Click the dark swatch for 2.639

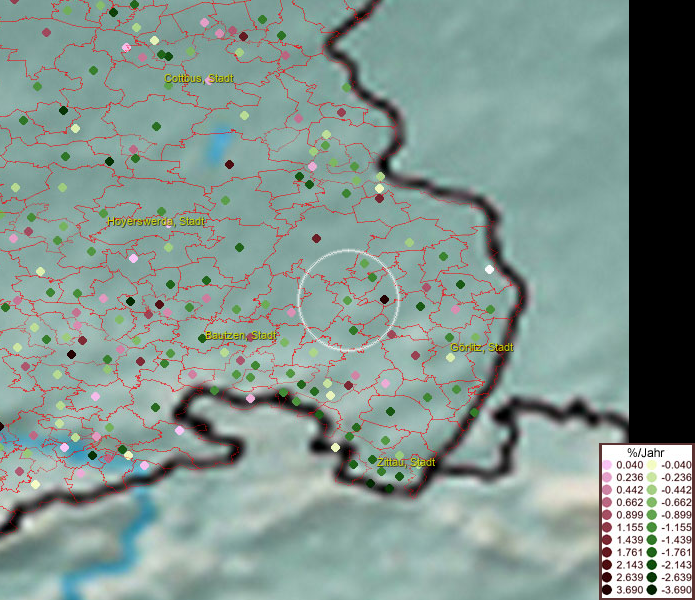[607, 577]
